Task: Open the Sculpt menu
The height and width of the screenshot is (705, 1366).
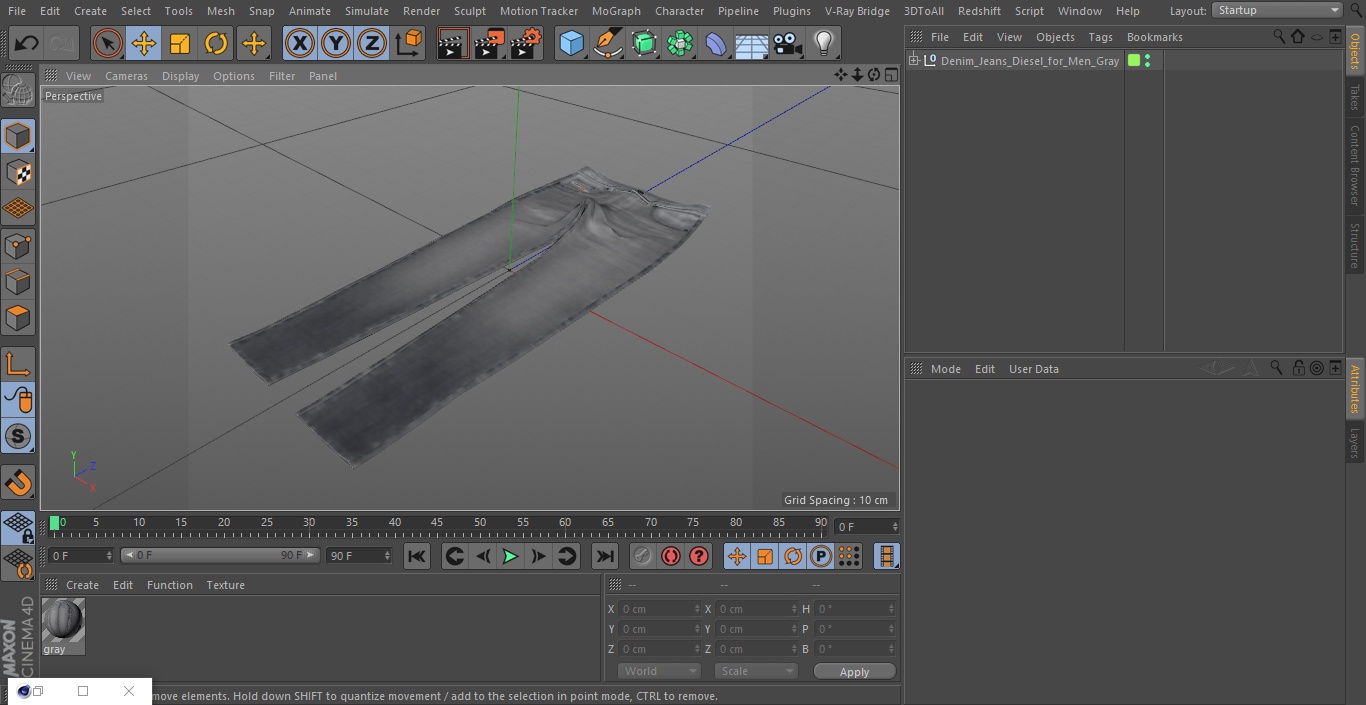Action: pyautogui.click(x=470, y=11)
